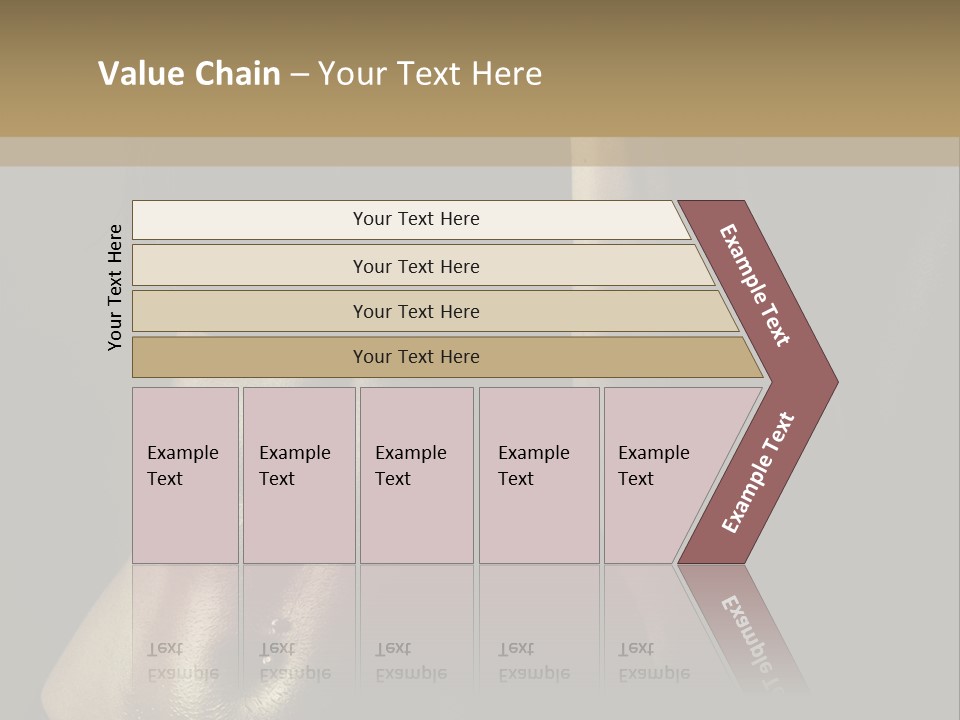This screenshot has height=720, width=960.
Task: Select the vertical 'Your Text Here' side label
Action: [115, 287]
